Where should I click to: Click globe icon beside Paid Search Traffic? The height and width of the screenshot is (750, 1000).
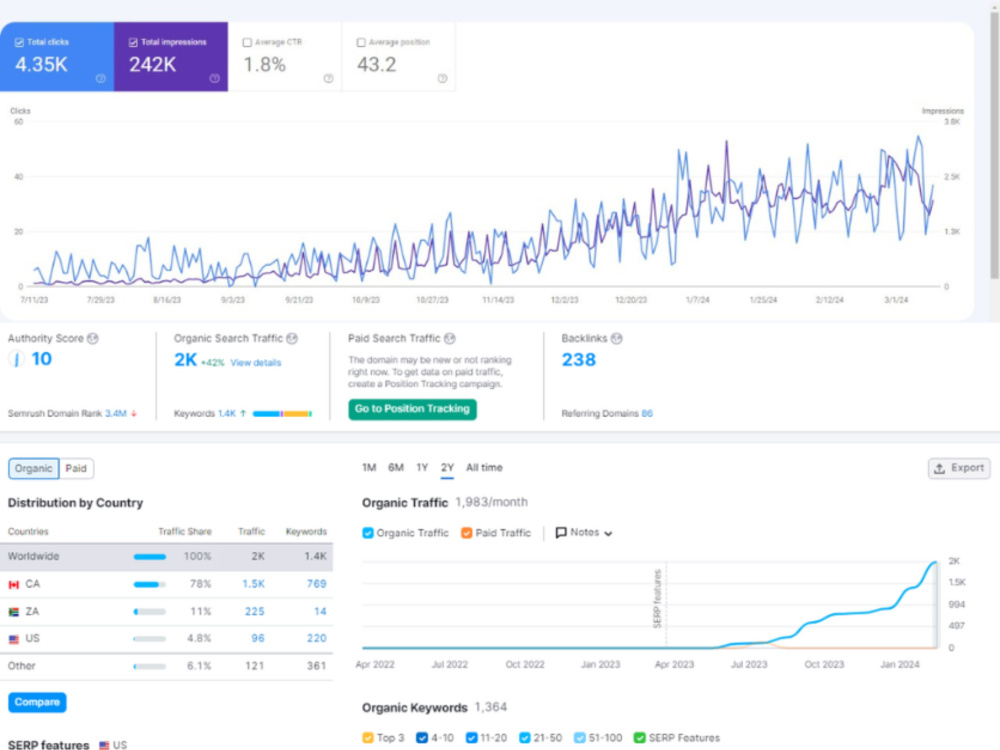[x=450, y=339]
